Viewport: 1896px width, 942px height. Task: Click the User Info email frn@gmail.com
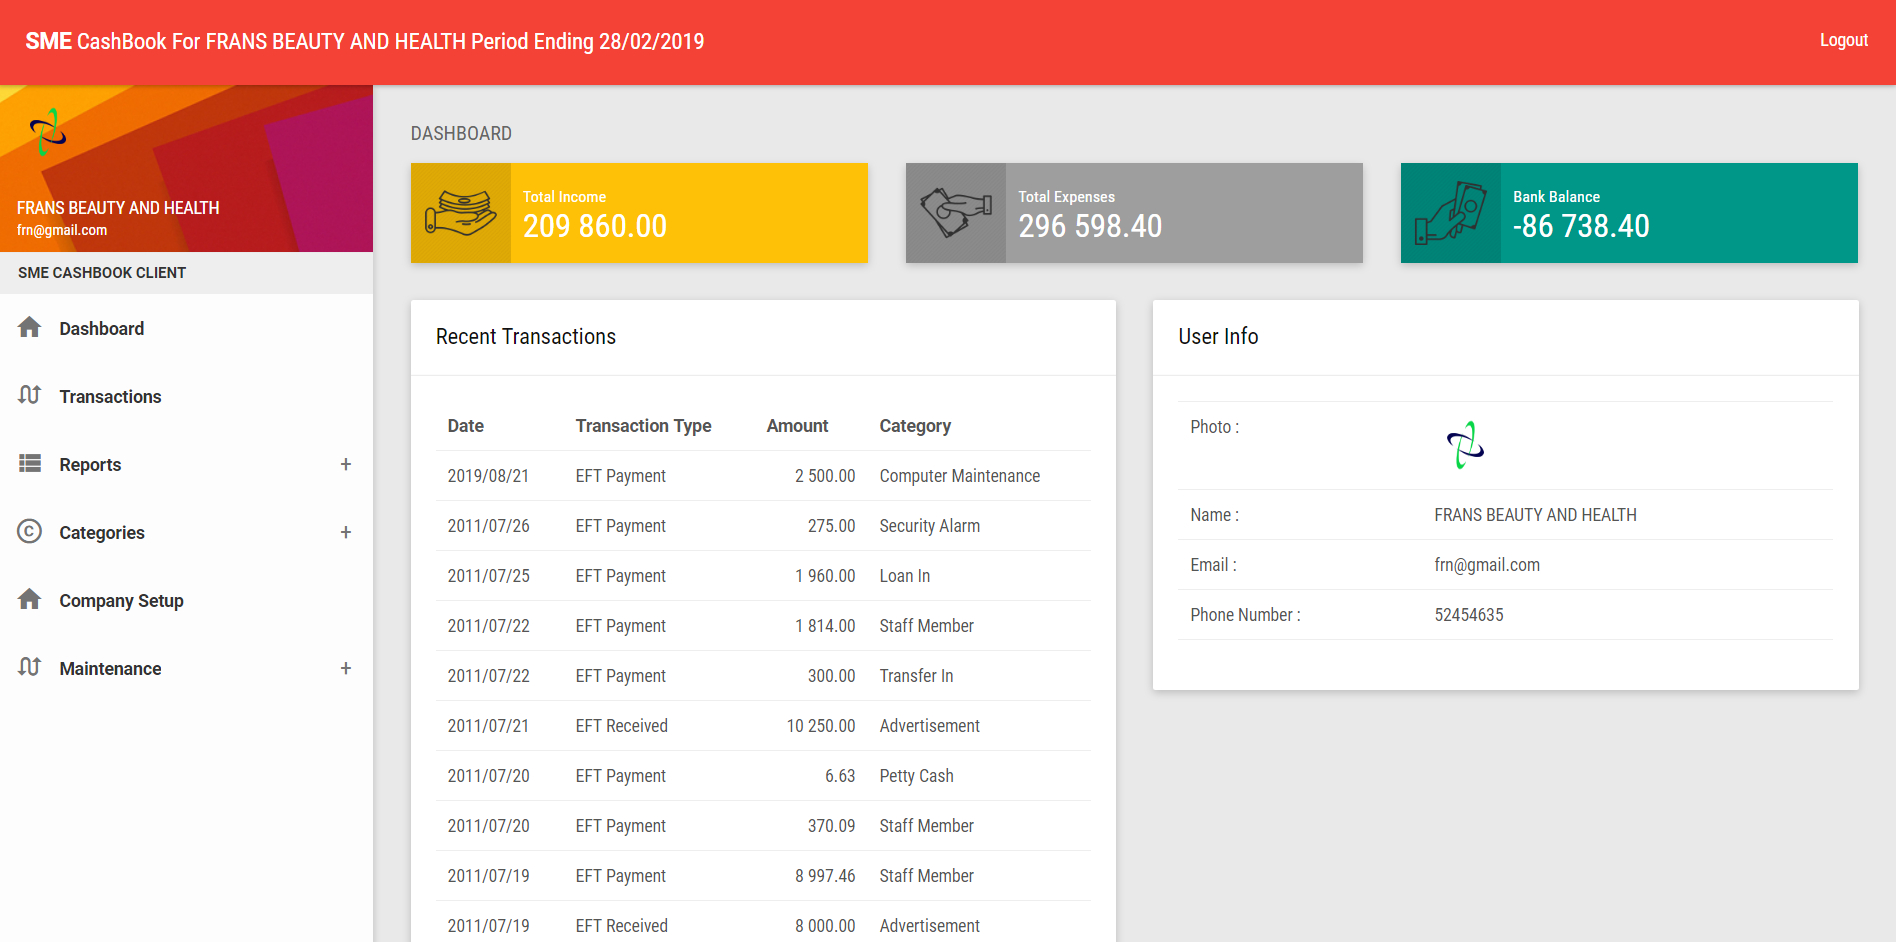pyautogui.click(x=1487, y=565)
